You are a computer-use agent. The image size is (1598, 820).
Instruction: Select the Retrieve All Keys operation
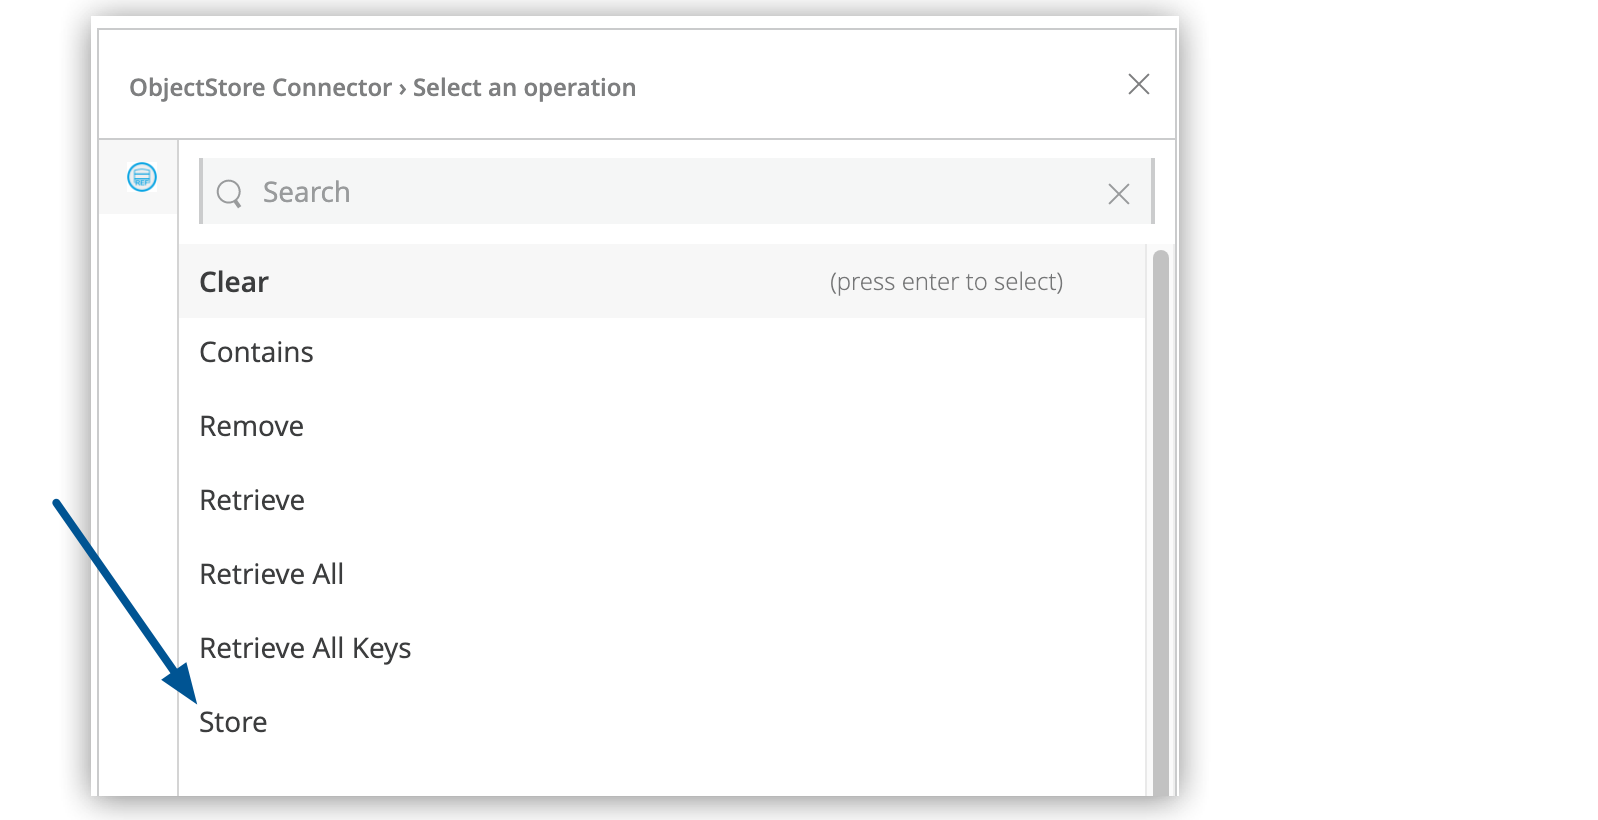click(x=305, y=648)
